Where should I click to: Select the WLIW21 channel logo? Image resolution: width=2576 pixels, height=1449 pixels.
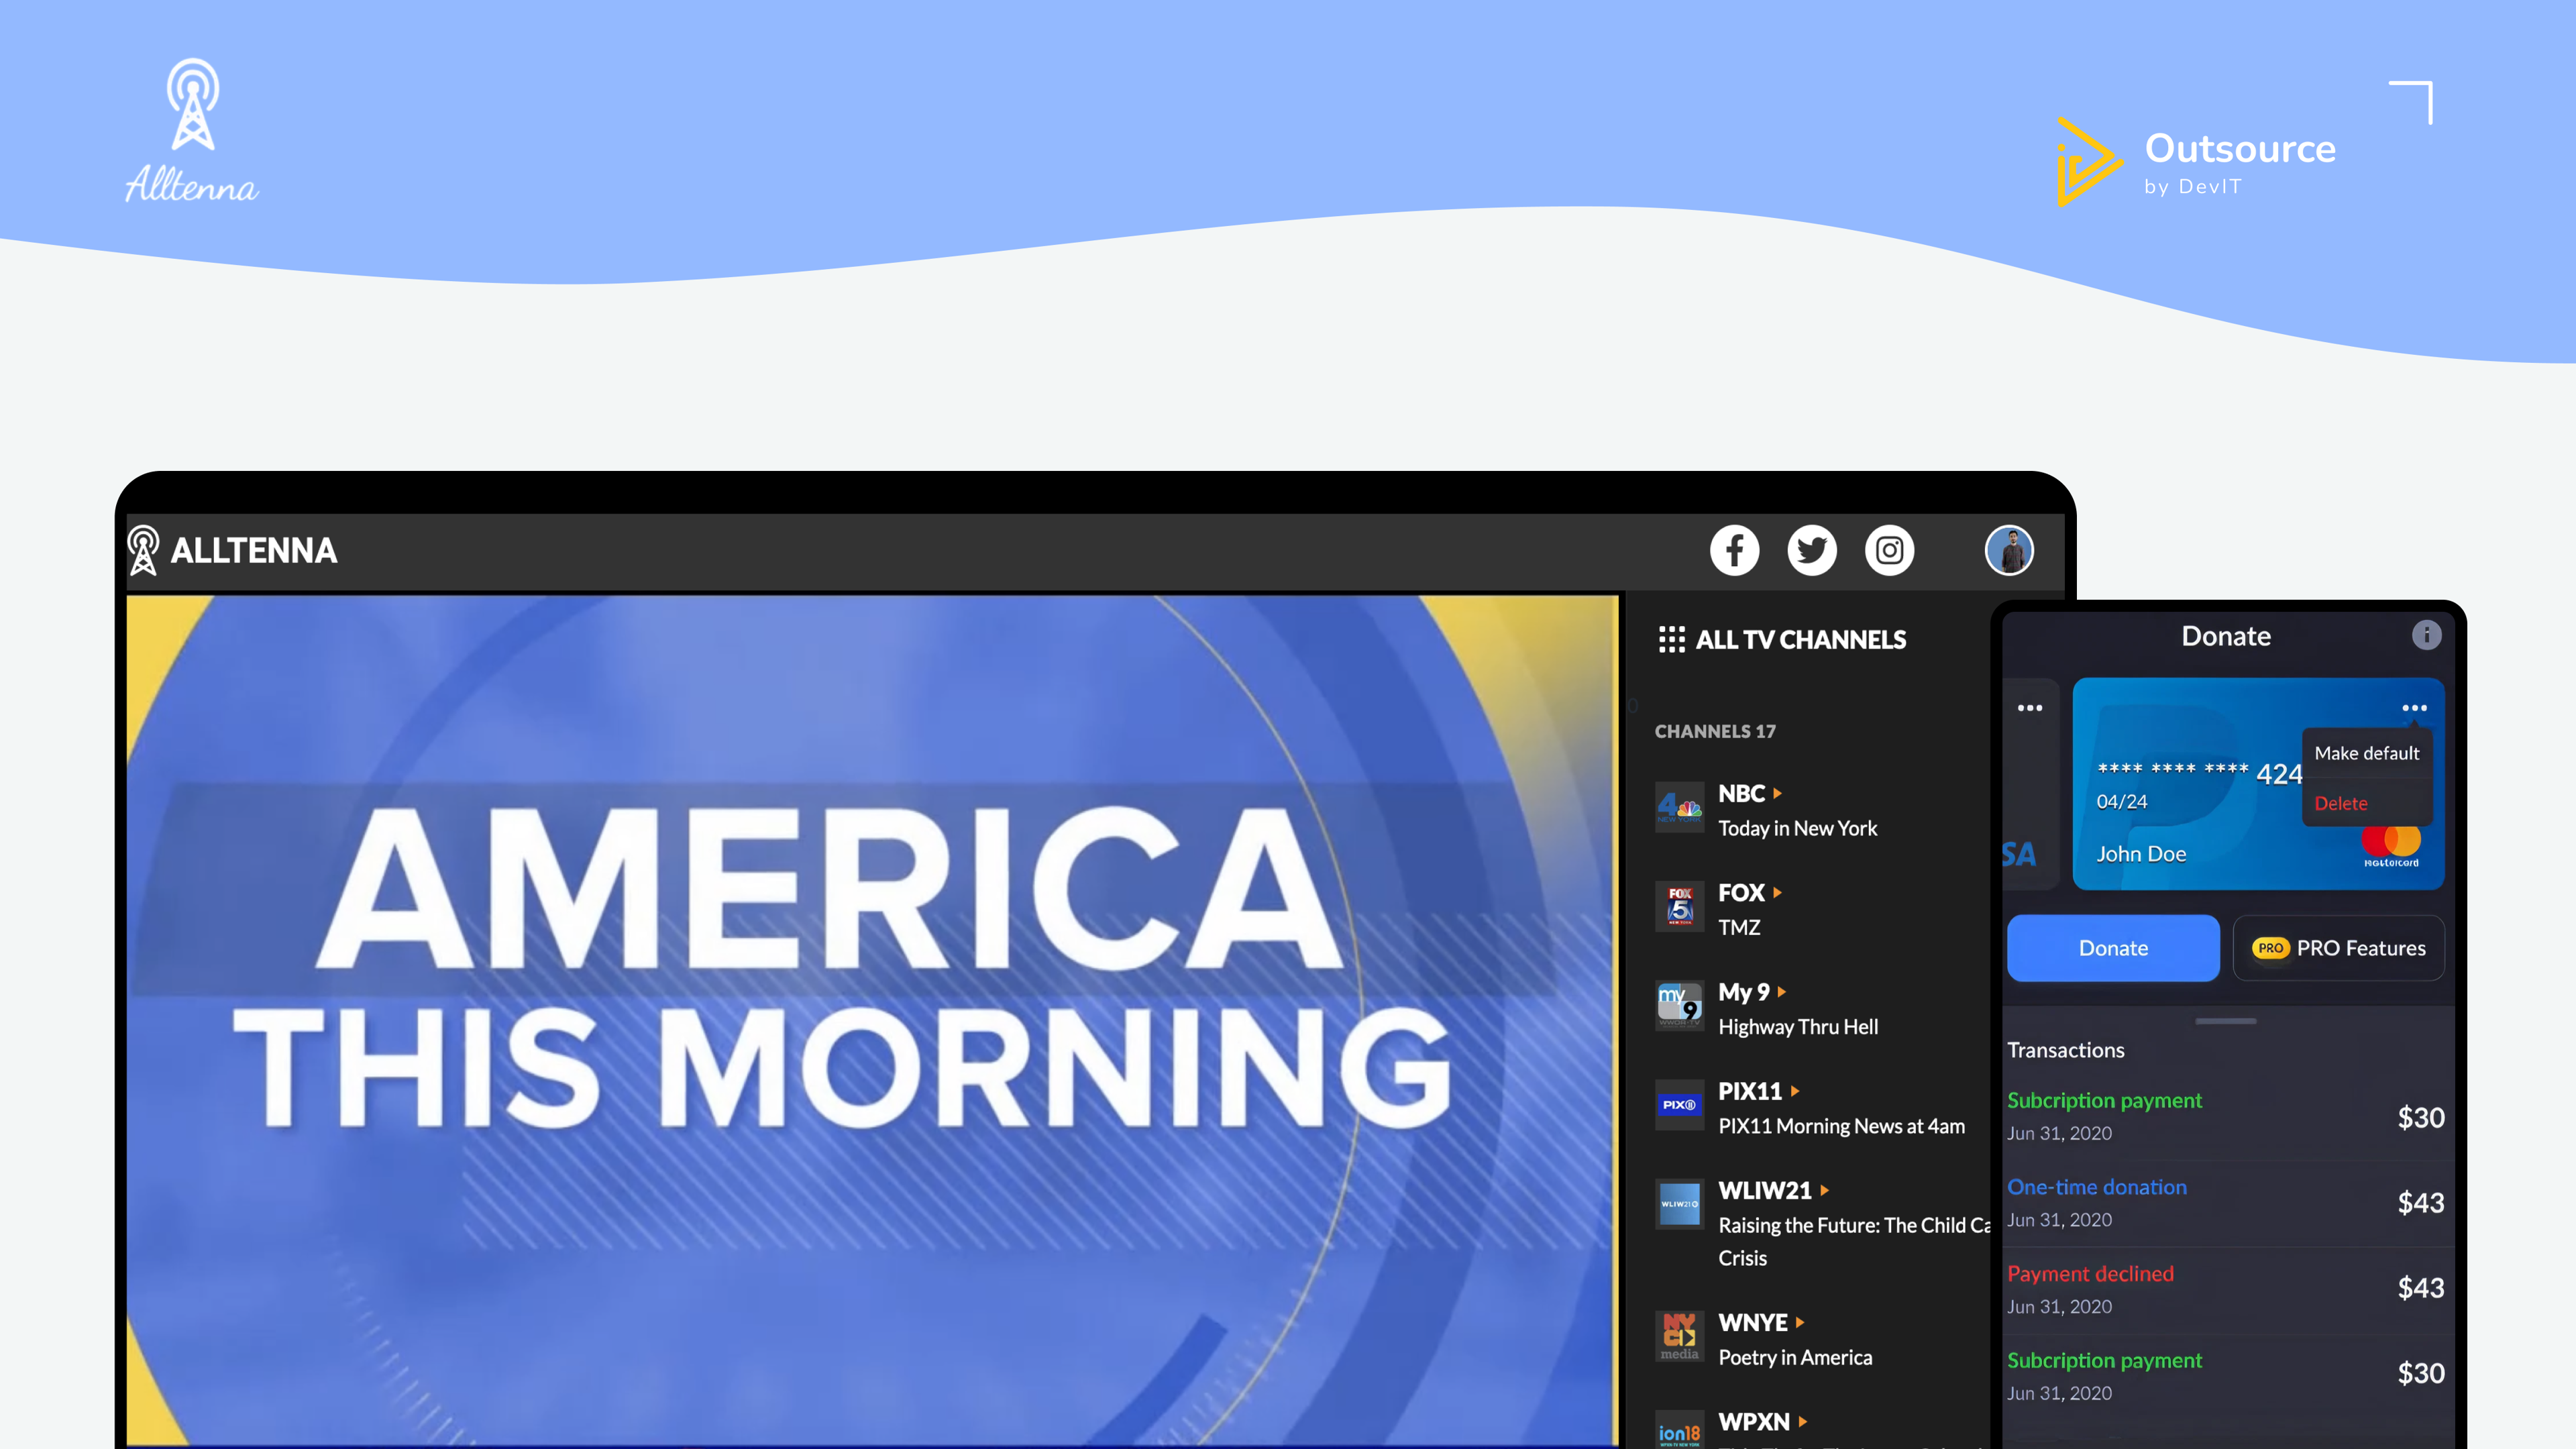pos(1679,1204)
